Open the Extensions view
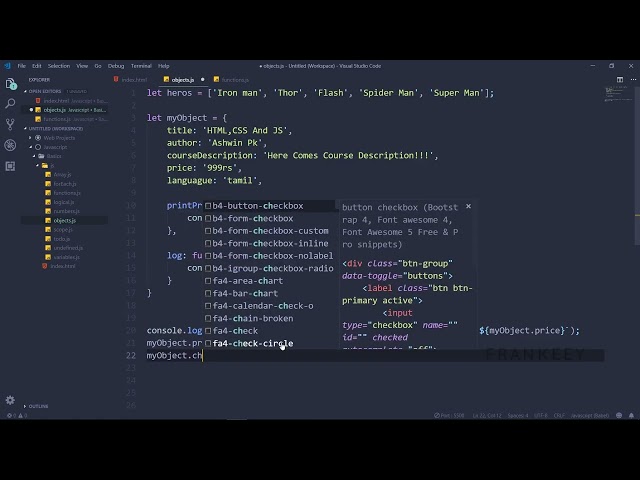Image resolution: width=640 pixels, height=480 pixels. [x=10, y=166]
